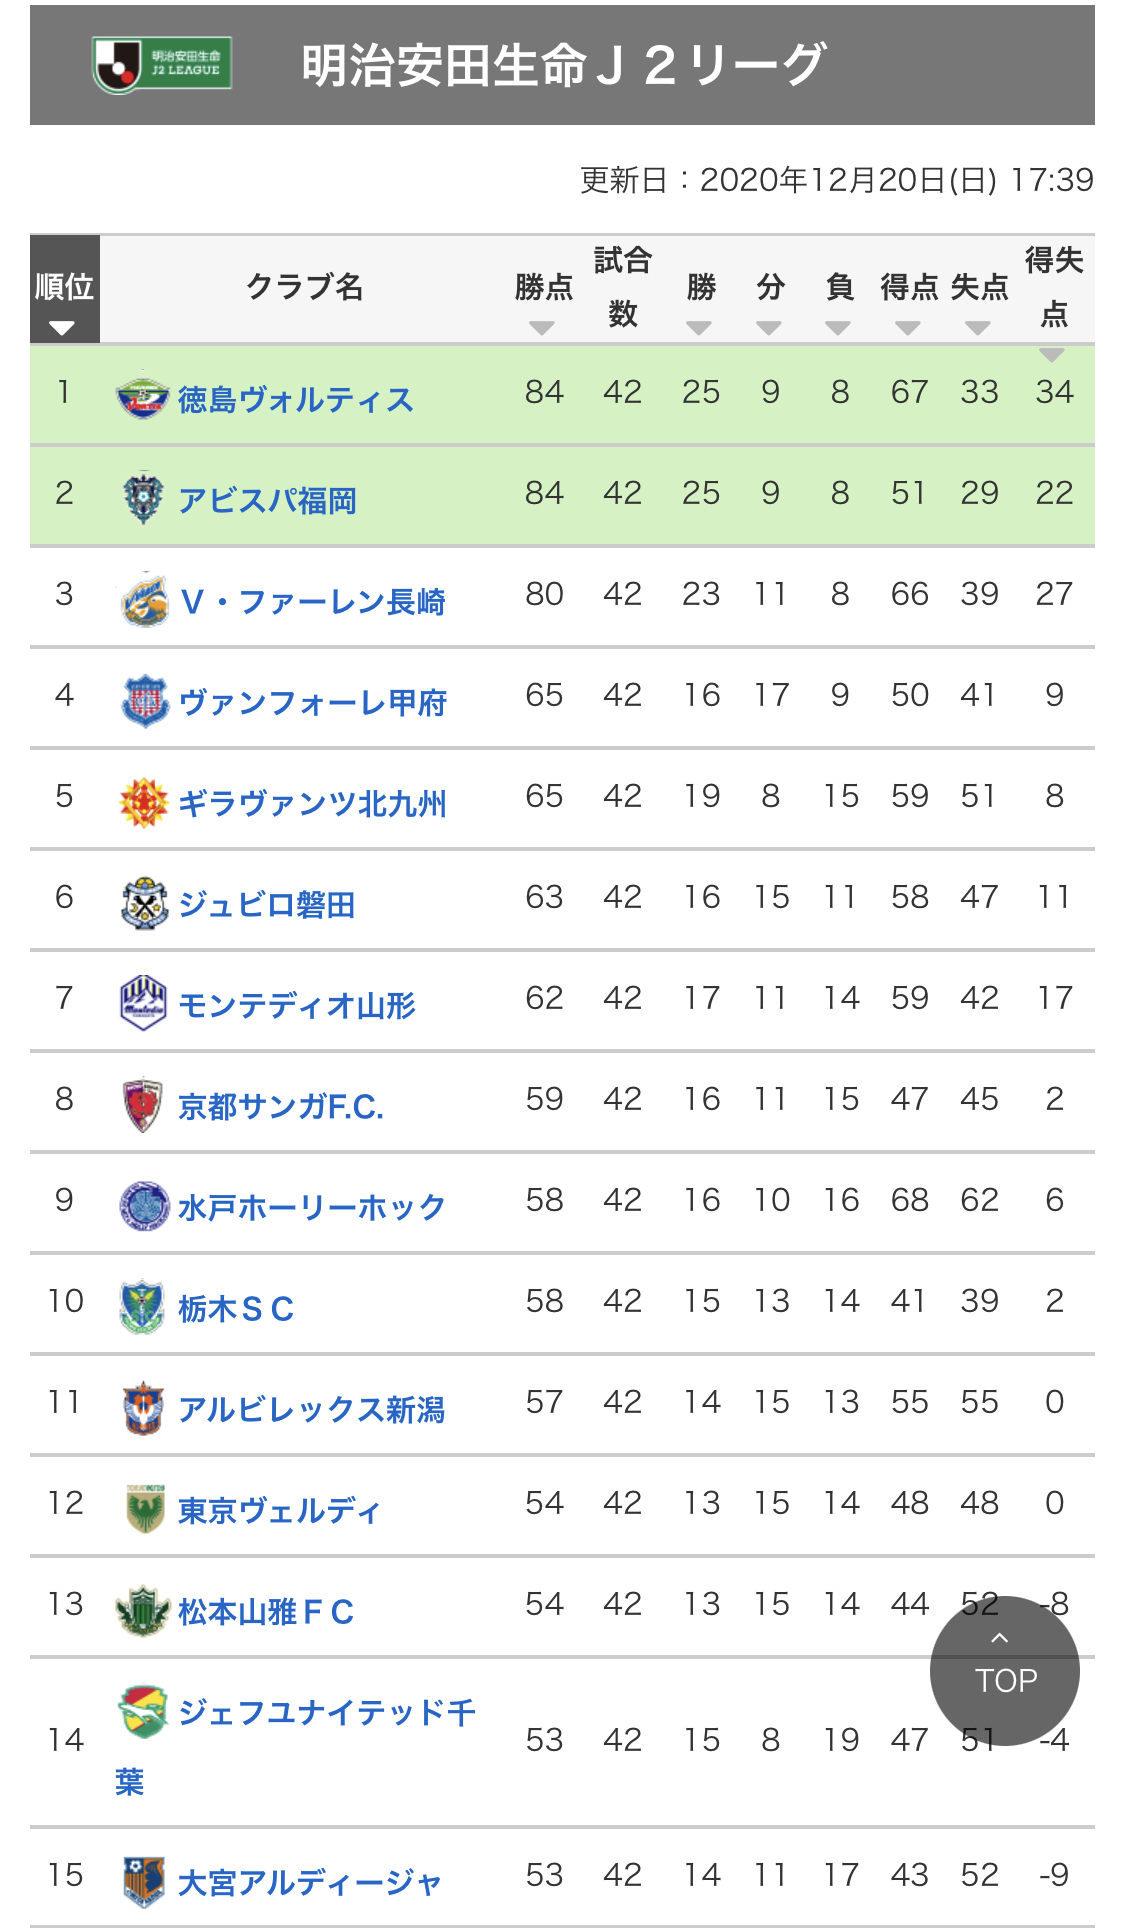The height and width of the screenshot is (1928, 1125).
Task: Click the Montedio Yamagata club crest
Action: (143, 1003)
